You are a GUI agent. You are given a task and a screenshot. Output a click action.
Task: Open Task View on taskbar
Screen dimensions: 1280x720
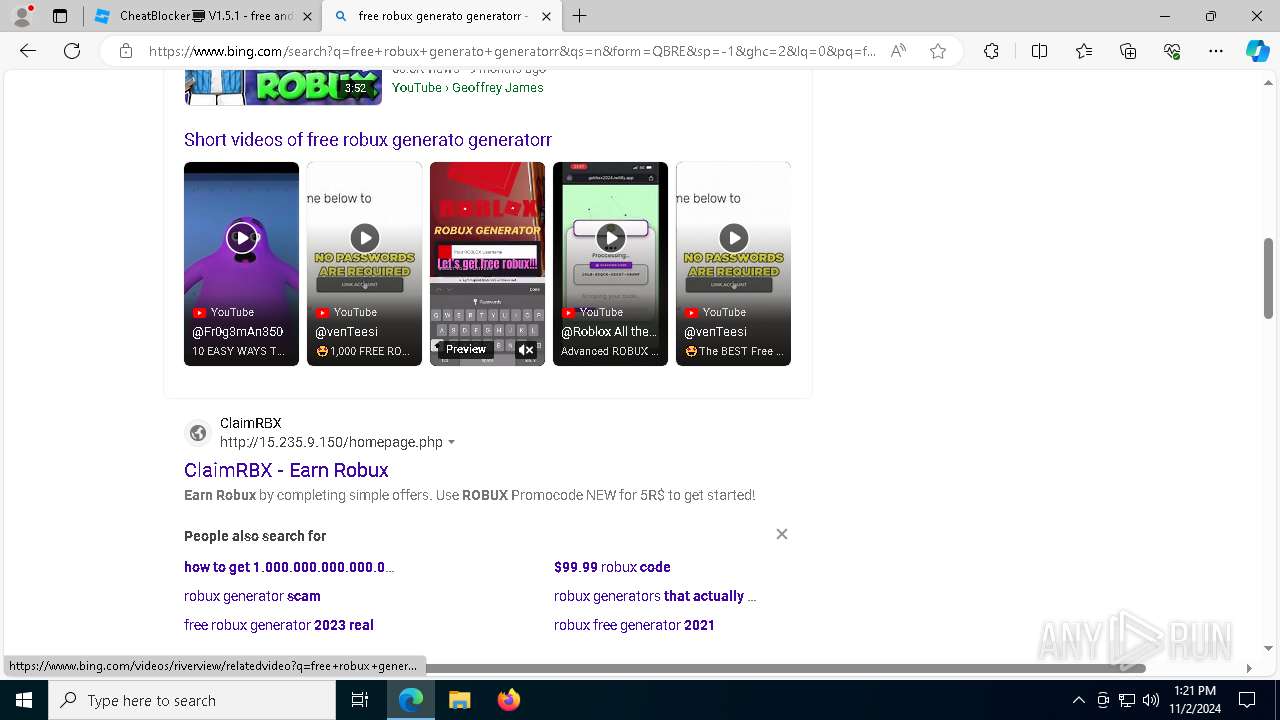click(x=360, y=700)
